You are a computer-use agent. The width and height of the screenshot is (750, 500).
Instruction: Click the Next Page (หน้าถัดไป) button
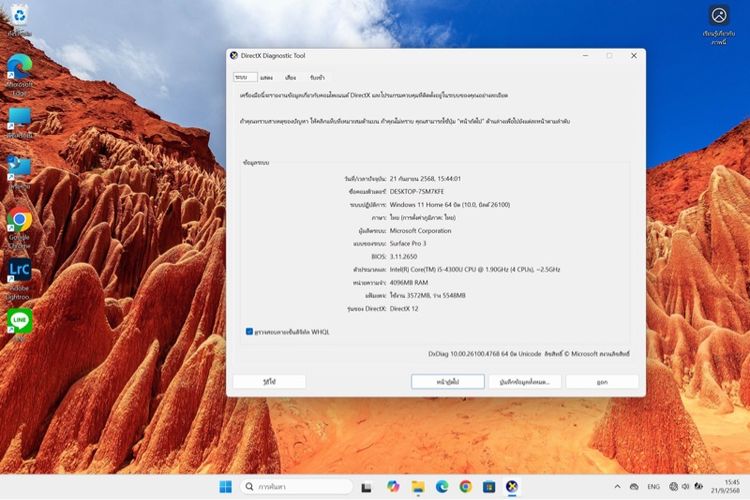(448, 382)
